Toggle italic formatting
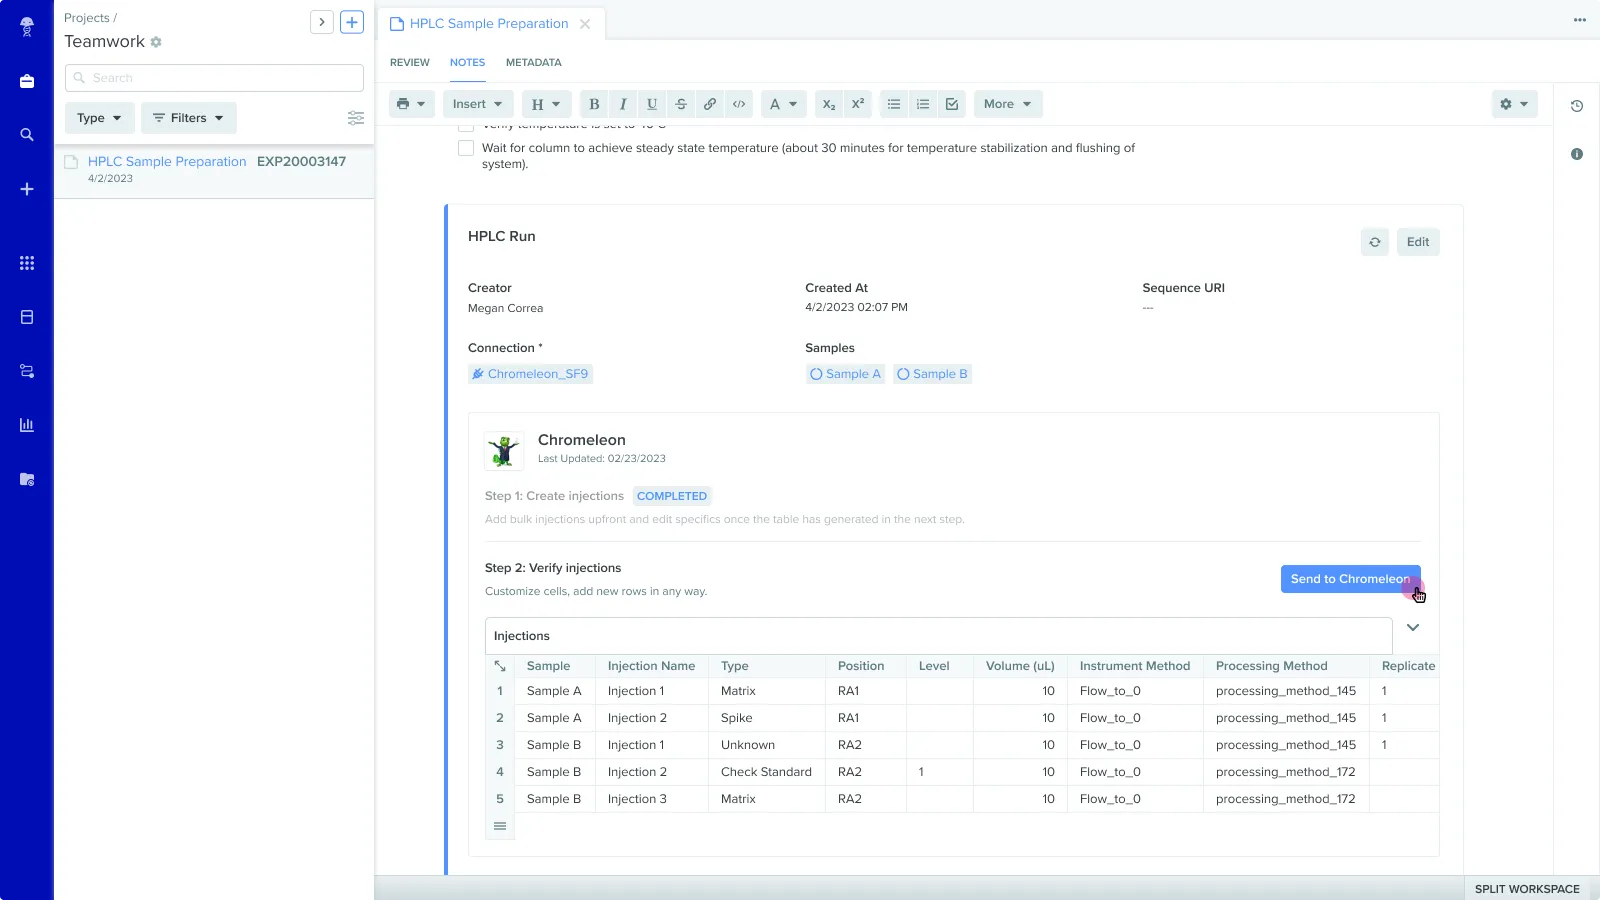 click(623, 104)
